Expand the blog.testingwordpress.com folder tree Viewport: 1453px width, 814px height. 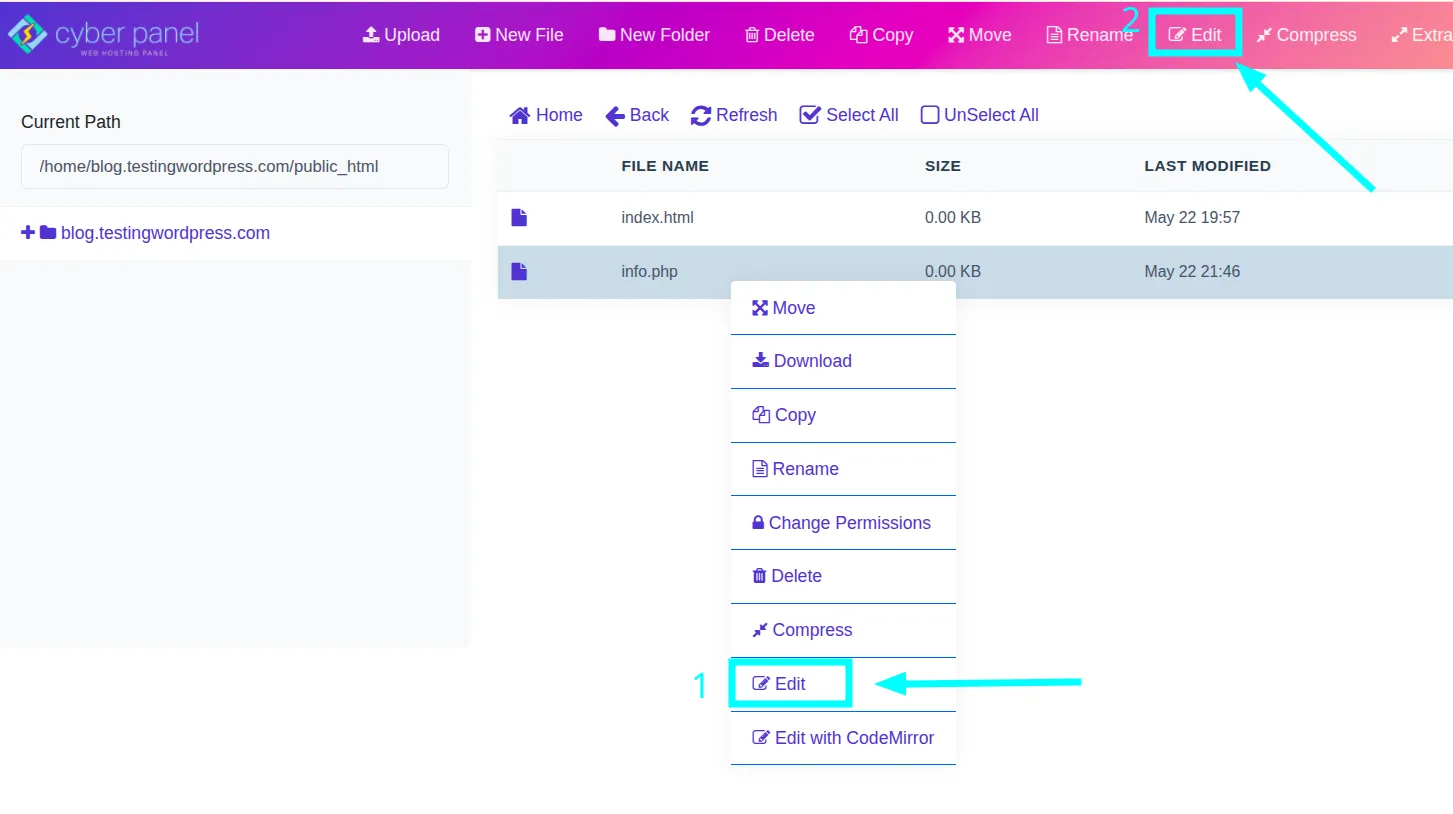(x=28, y=233)
